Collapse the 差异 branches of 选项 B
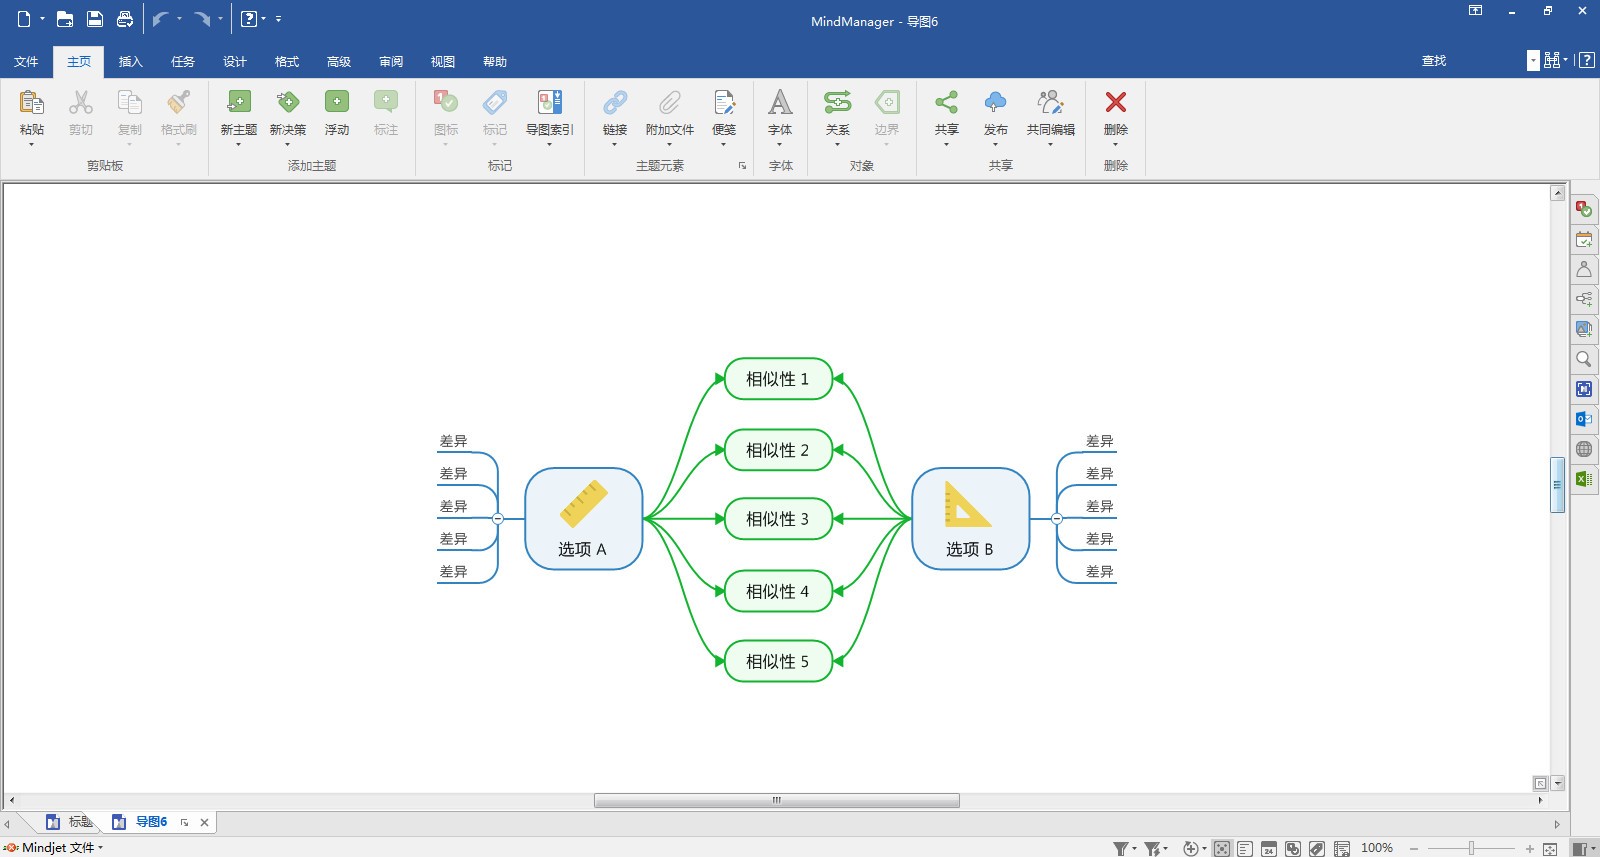Viewport: 1600px width, 857px height. (1057, 519)
